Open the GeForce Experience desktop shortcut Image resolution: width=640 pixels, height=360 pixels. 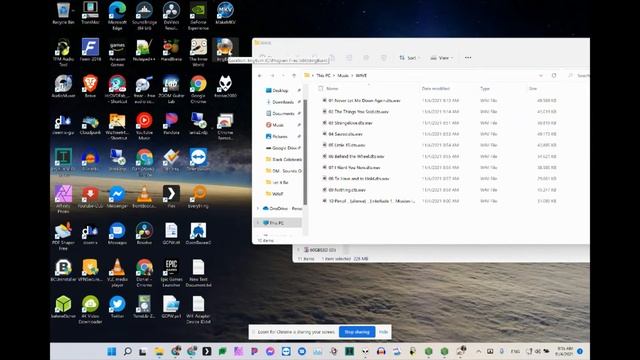pyautogui.click(x=198, y=16)
